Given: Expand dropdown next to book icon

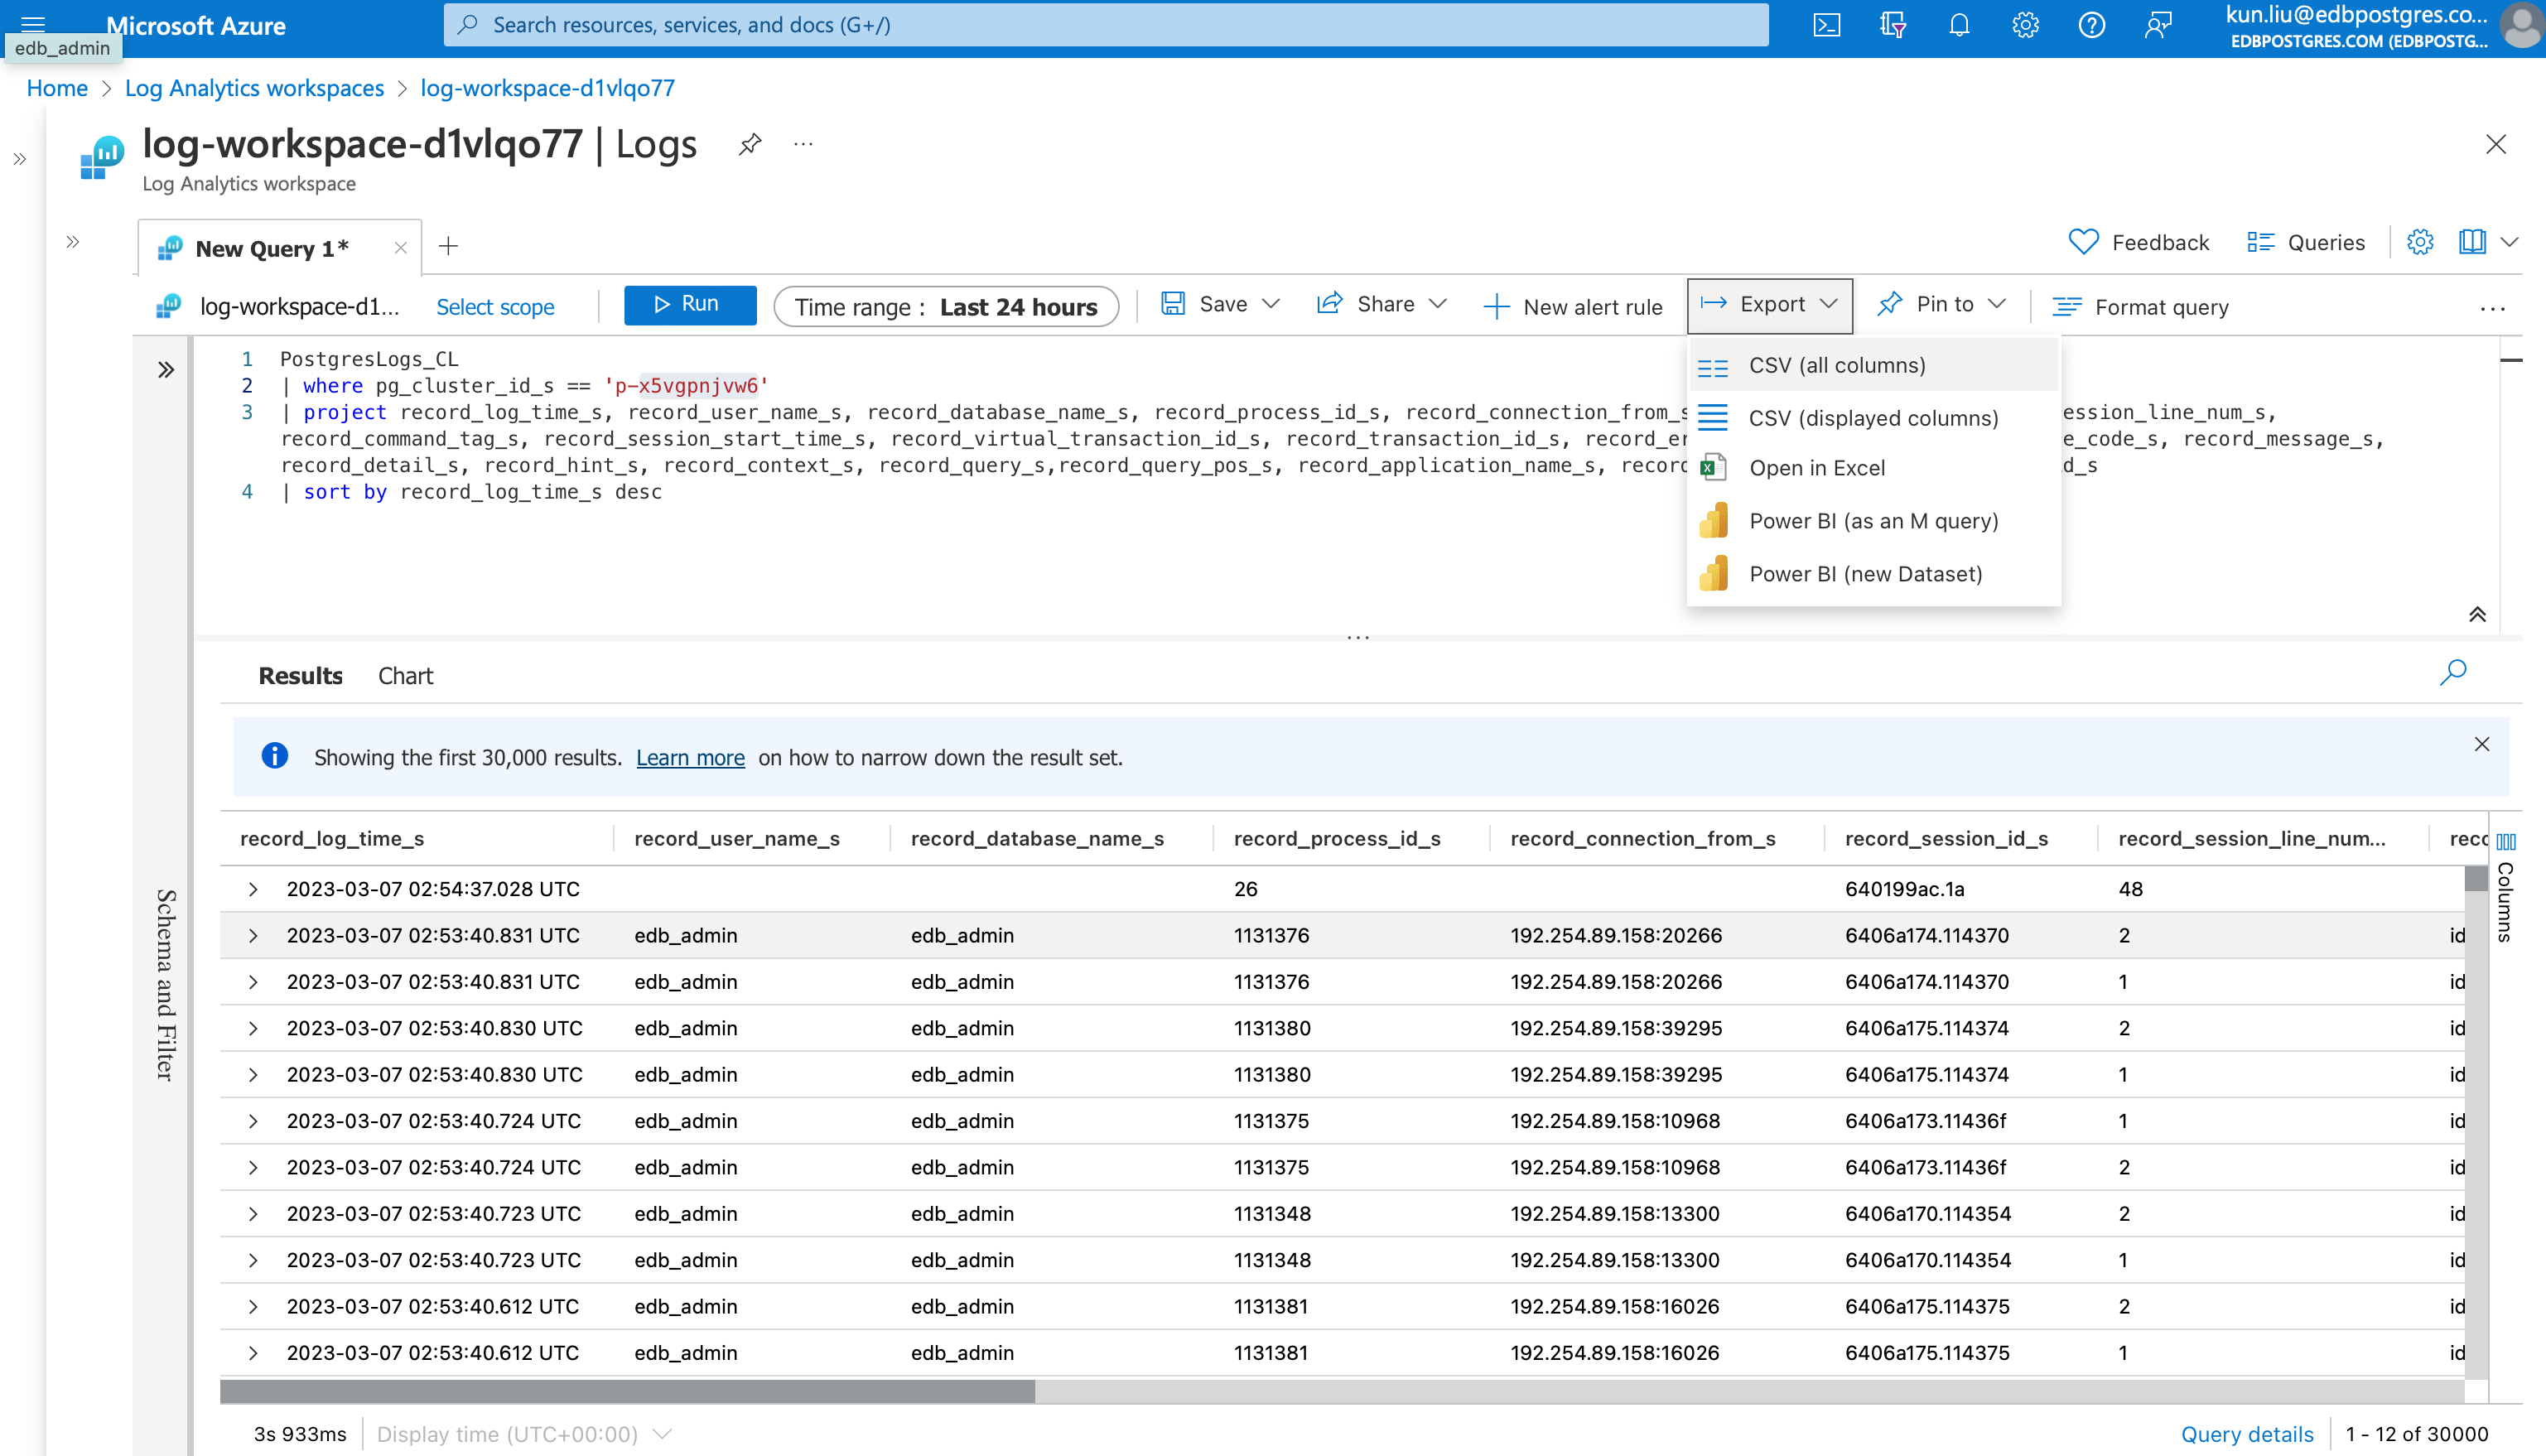Looking at the screenshot, I should pos(2508,242).
